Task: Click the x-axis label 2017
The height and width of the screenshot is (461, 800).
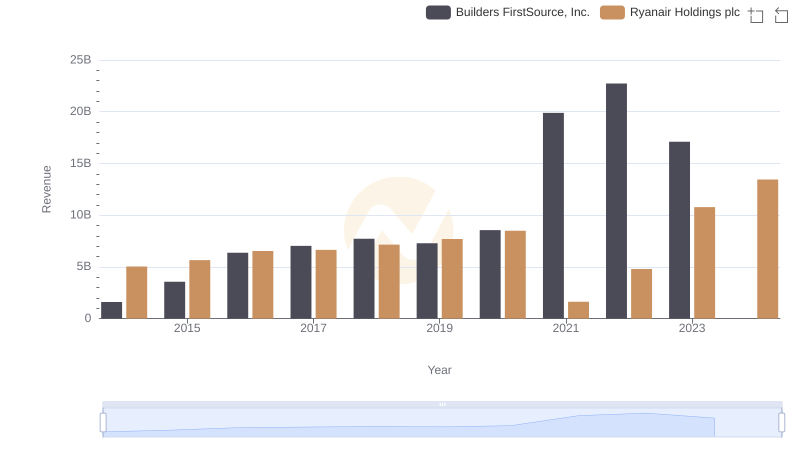Action: tap(313, 328)
